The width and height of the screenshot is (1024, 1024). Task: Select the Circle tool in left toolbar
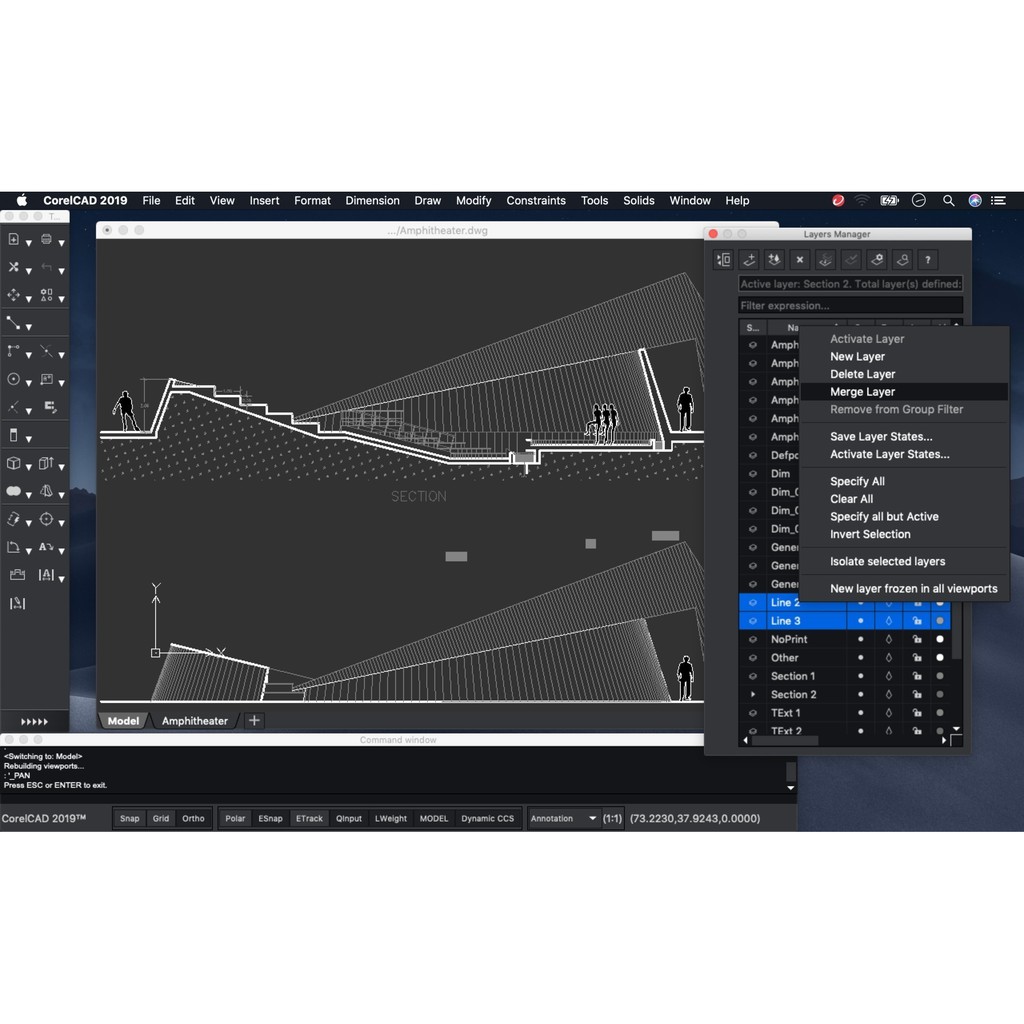click(13, 380)
